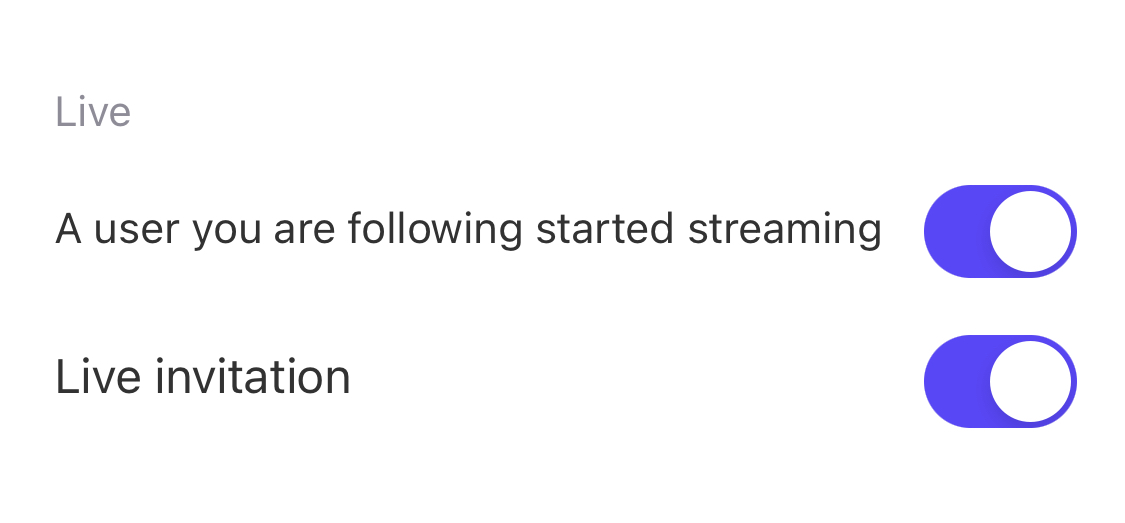The image size is (1125, 523).
Task: Click the white knob of streaming toggle
Action: tap(1030, 231)
